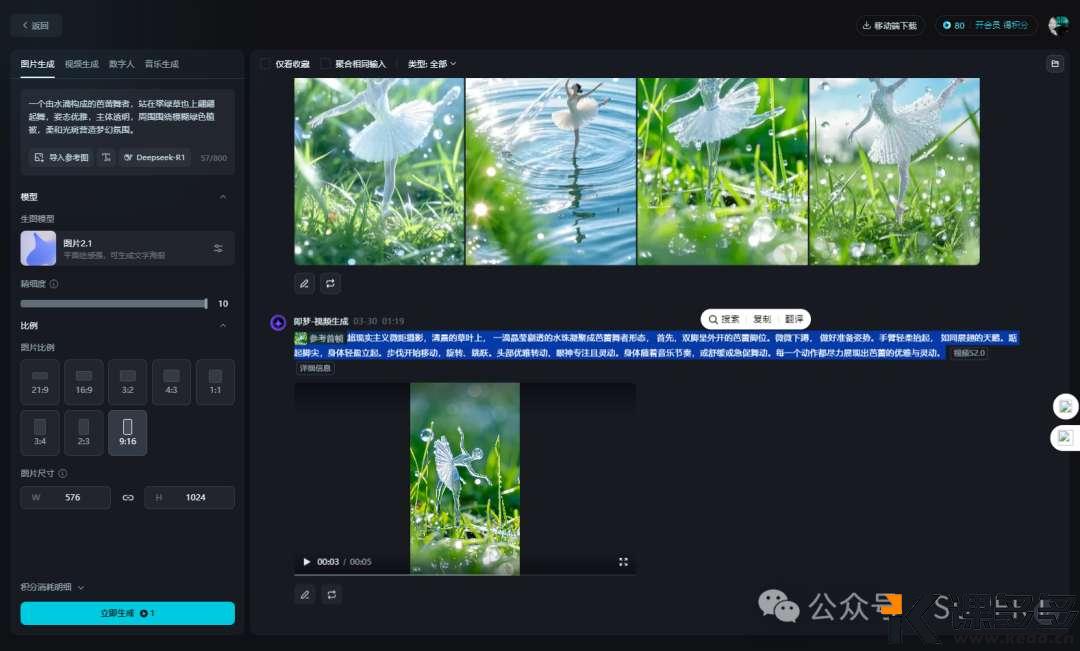The height and width of the screenshot is (651, 1080).
Task: Enable the 仅看收藏 checkbox
Action: click(x=266, y=64)
